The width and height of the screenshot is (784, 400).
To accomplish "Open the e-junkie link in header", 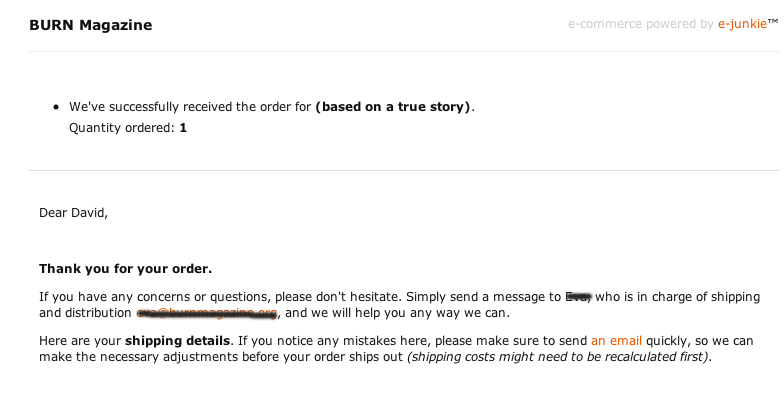I will [x=741, y=24].
